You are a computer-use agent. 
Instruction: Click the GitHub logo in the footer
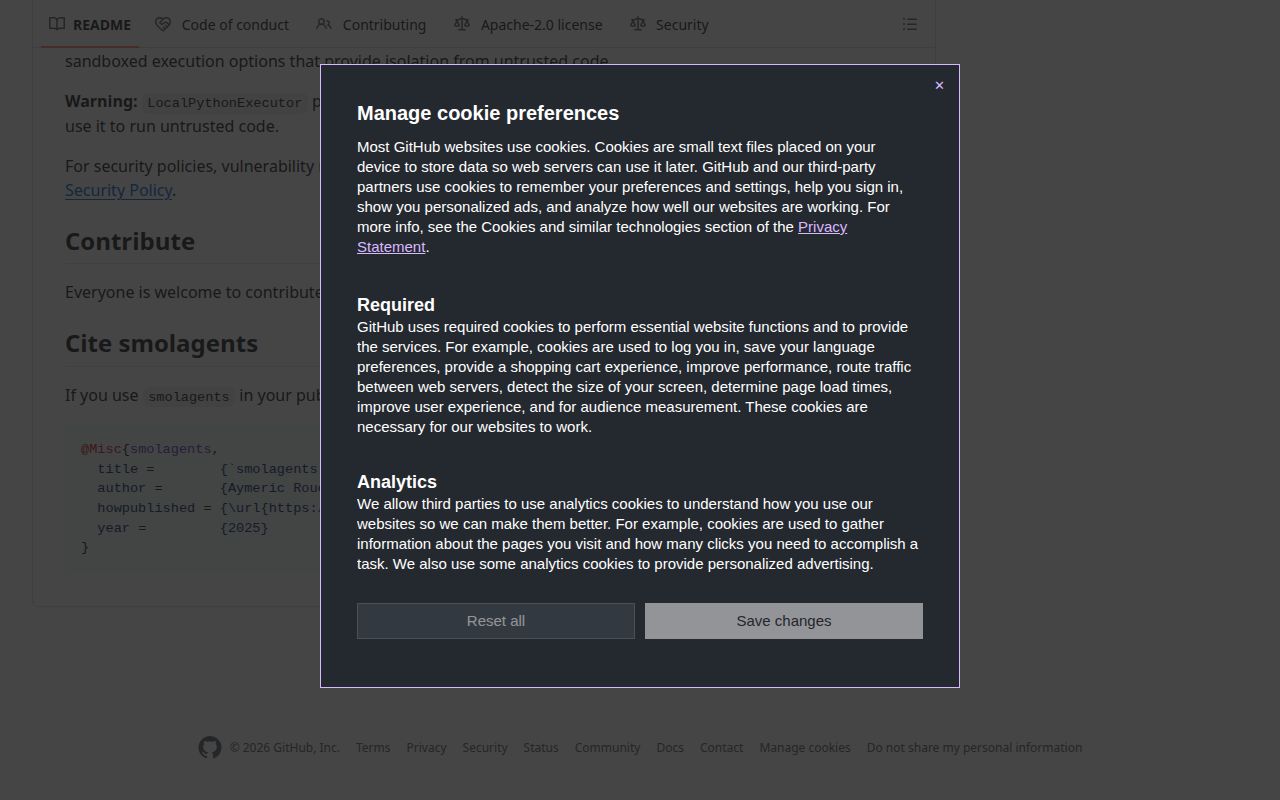coord(210,747)
